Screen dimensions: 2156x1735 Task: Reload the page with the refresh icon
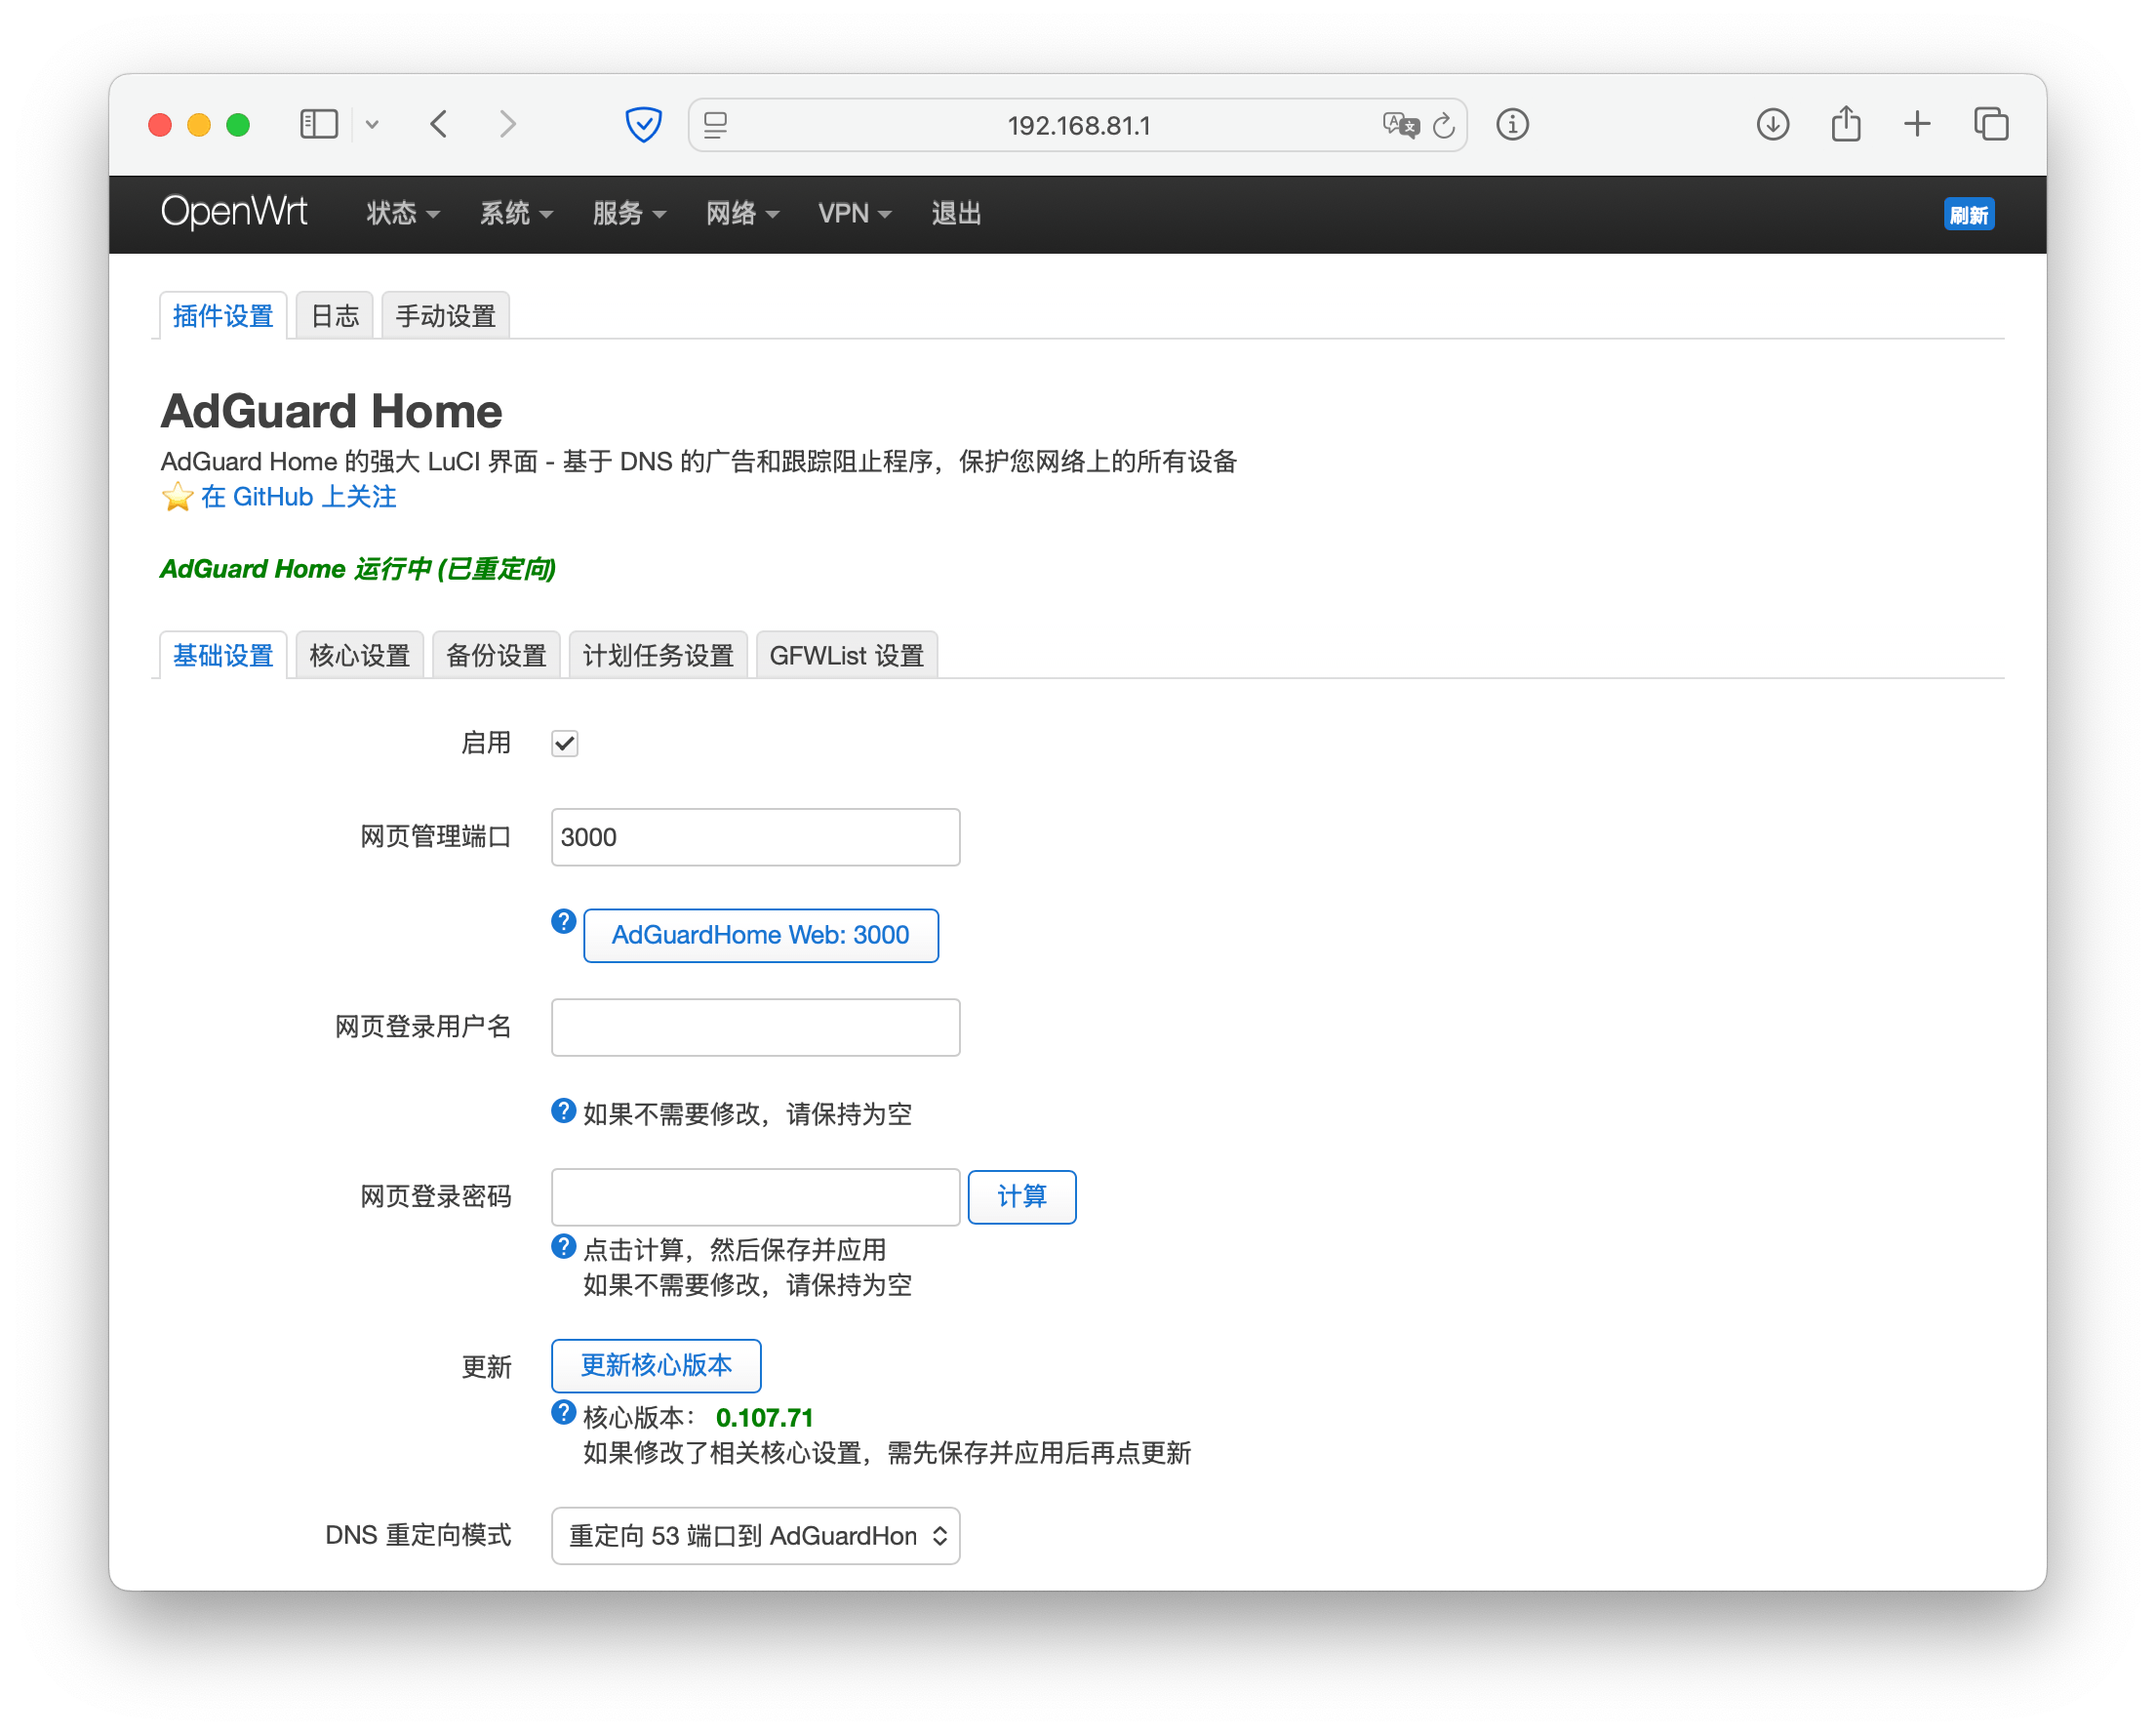click(x=1443, y=125)
